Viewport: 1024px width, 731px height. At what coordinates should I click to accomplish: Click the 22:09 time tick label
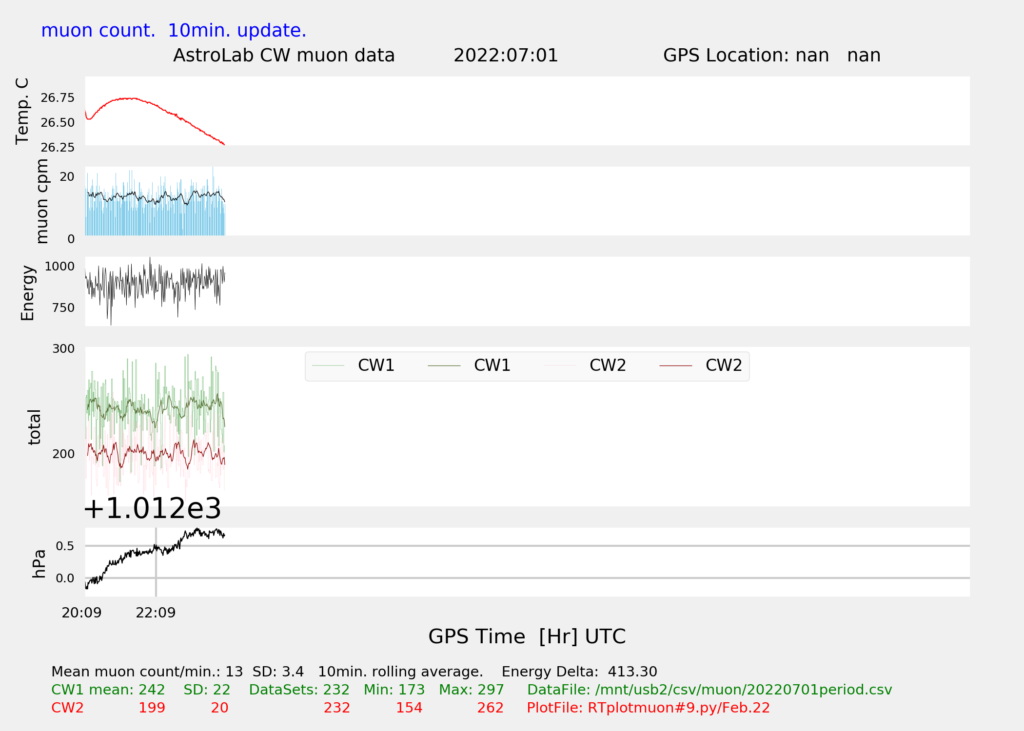(155, 613)
